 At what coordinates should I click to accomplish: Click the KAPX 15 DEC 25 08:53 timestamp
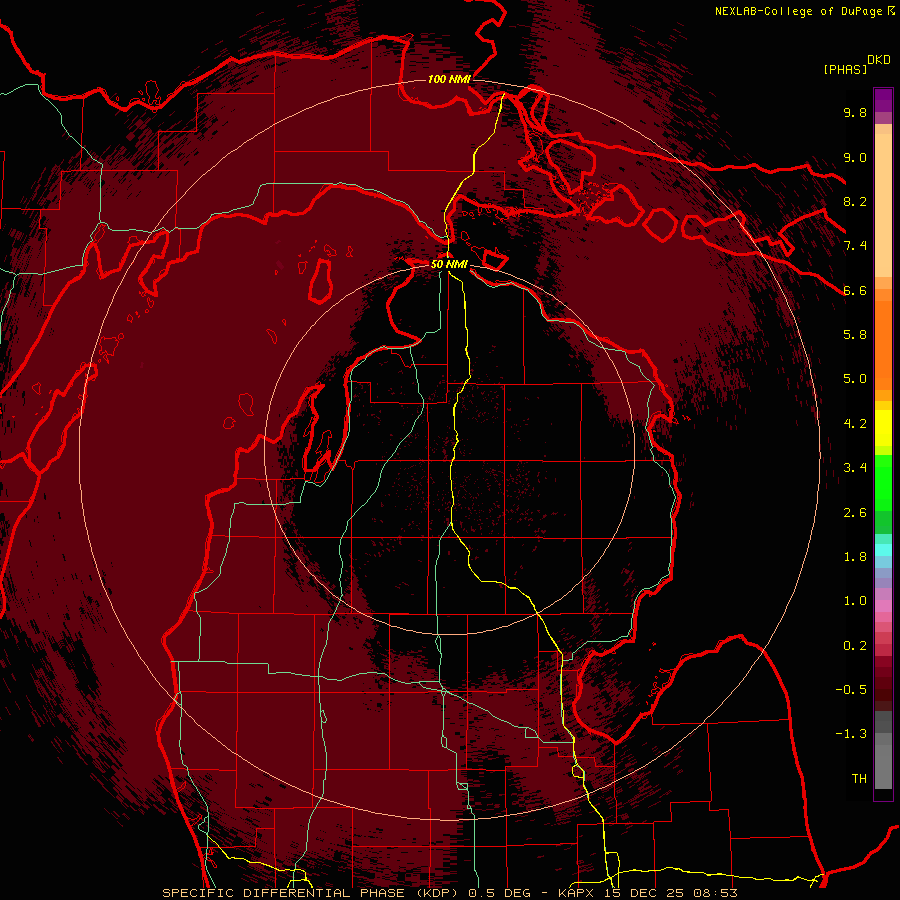click(x=647, y=893)
